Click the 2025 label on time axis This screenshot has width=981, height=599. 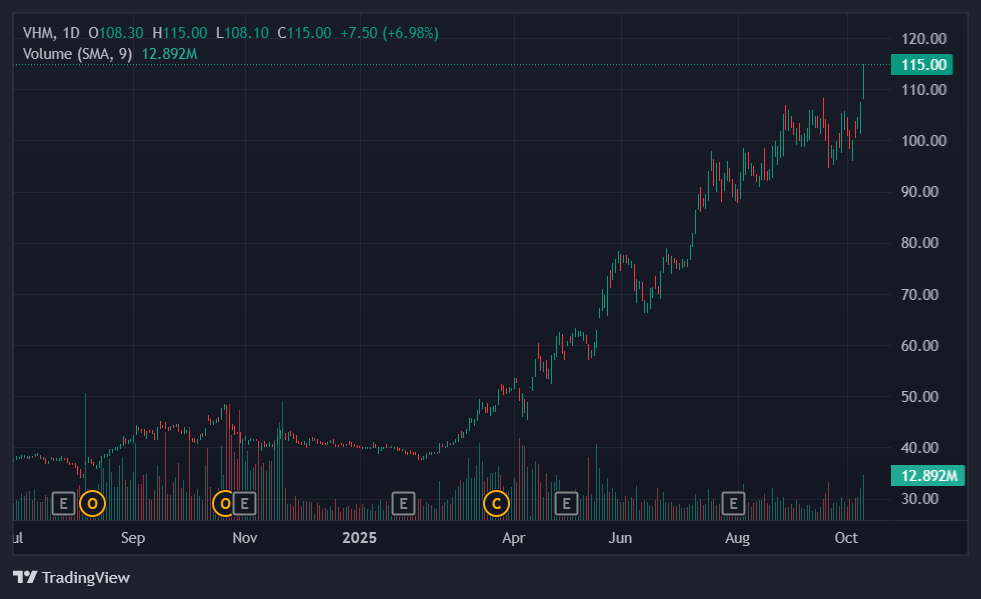[x=359, y=538]
